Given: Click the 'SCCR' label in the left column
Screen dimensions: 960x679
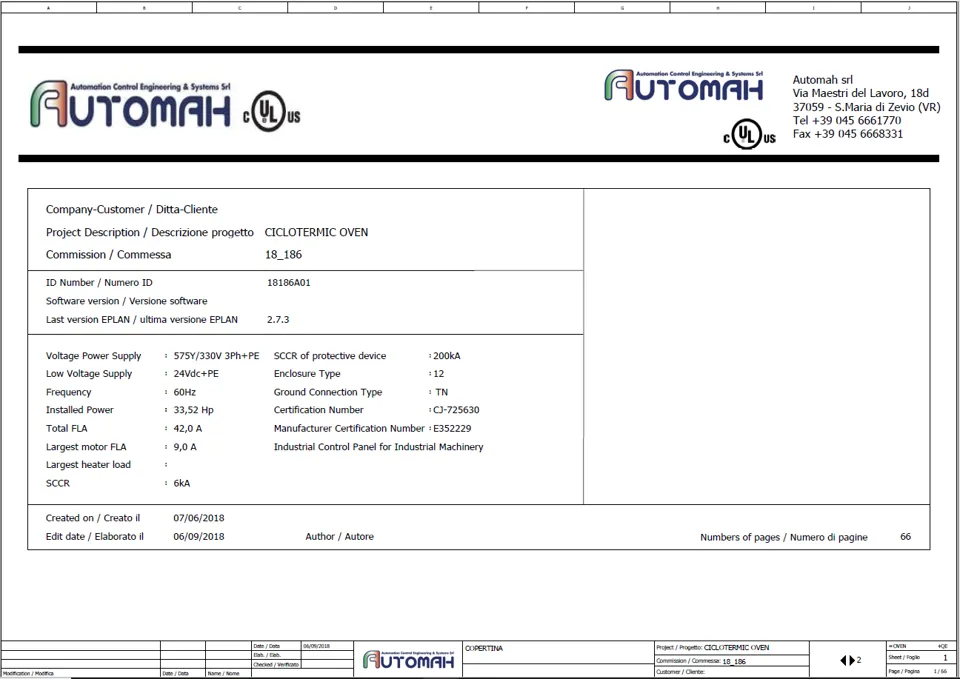Looking at the screenshot, I should [58, 483].
